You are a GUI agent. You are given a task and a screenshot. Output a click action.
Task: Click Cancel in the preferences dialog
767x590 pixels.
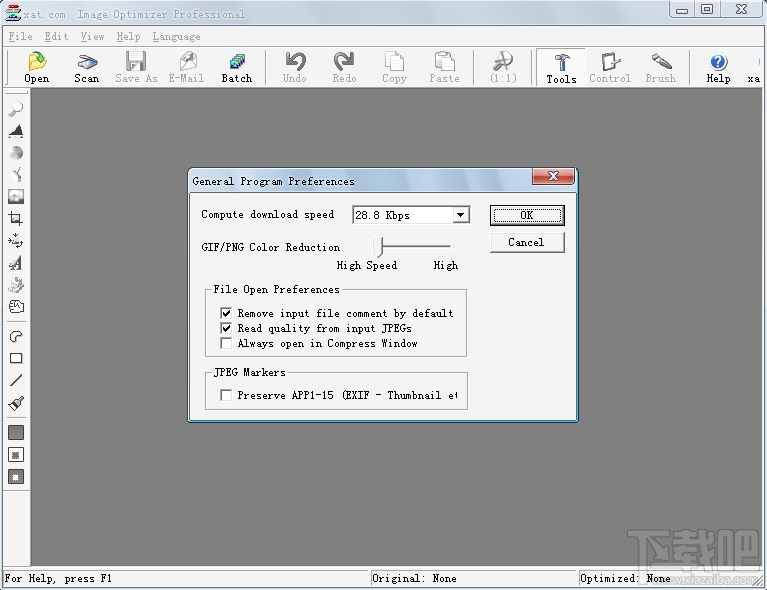pos(527,242)
